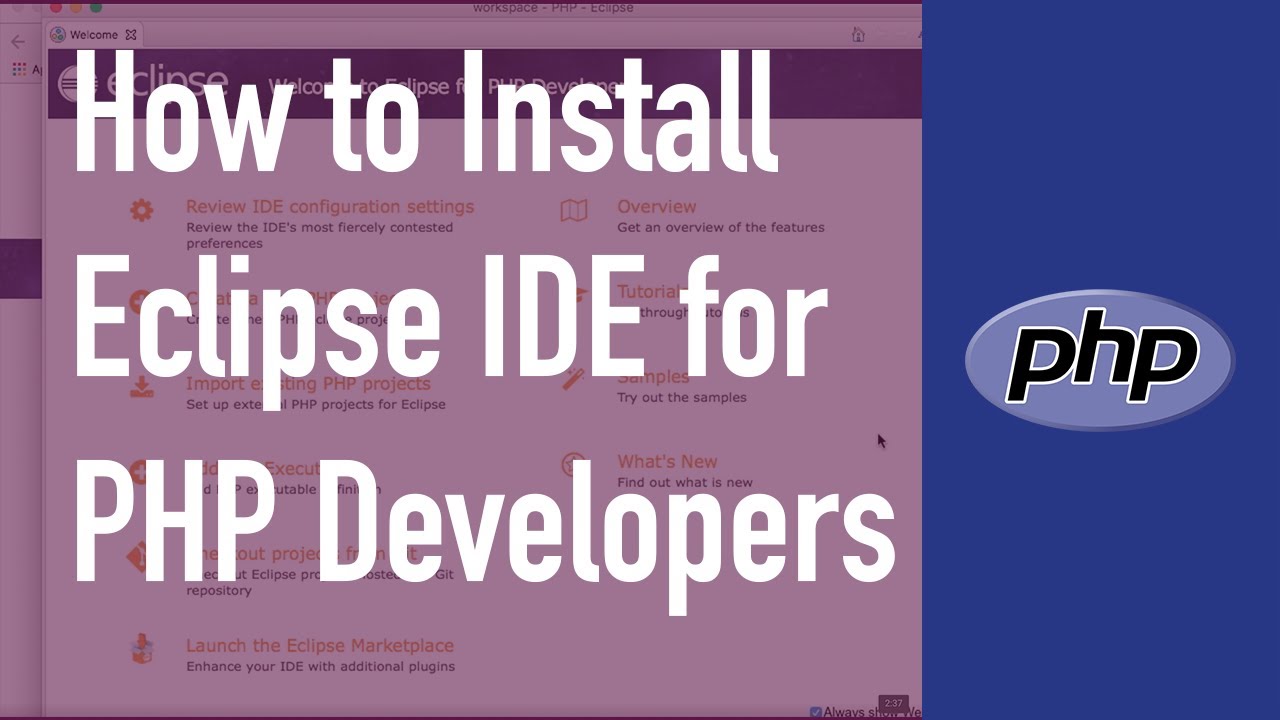Image resolution: width=1280 pixels, height=720 pixels.
Task: Click the import tray icon for PHP projects
Action: (142, 387)
